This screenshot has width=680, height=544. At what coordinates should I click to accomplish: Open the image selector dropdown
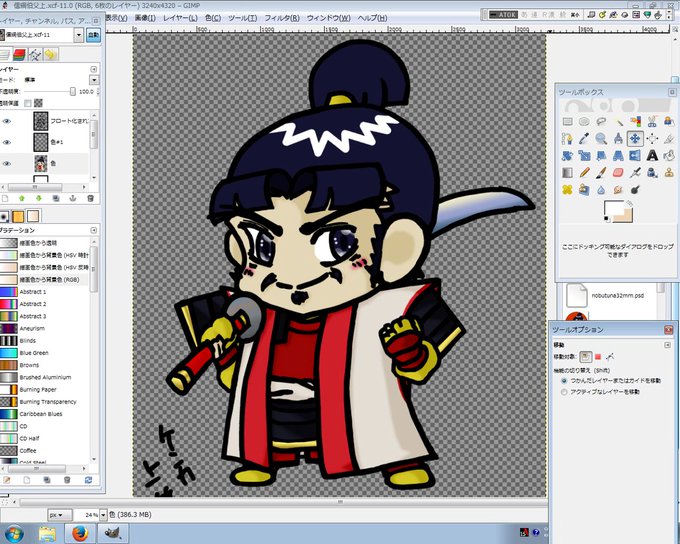point(78,35)
